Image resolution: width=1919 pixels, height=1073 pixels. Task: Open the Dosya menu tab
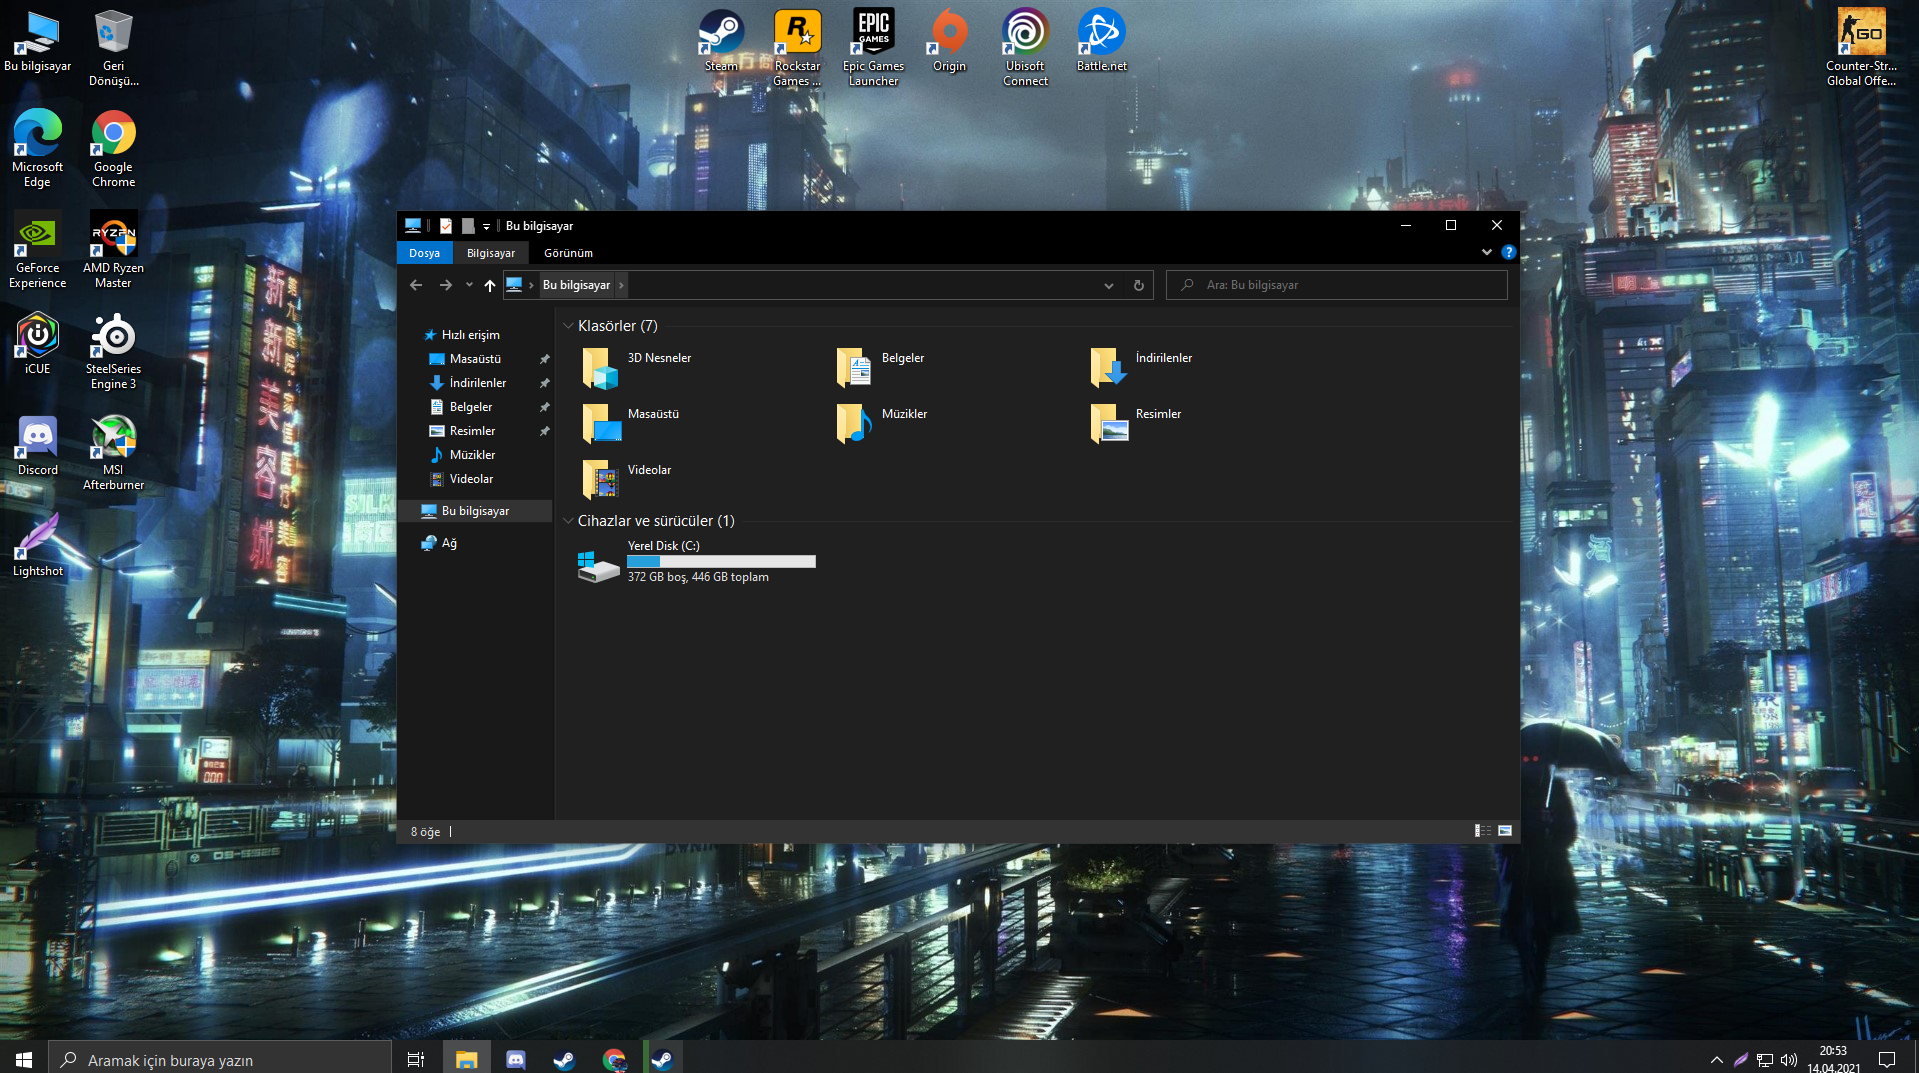424,253
